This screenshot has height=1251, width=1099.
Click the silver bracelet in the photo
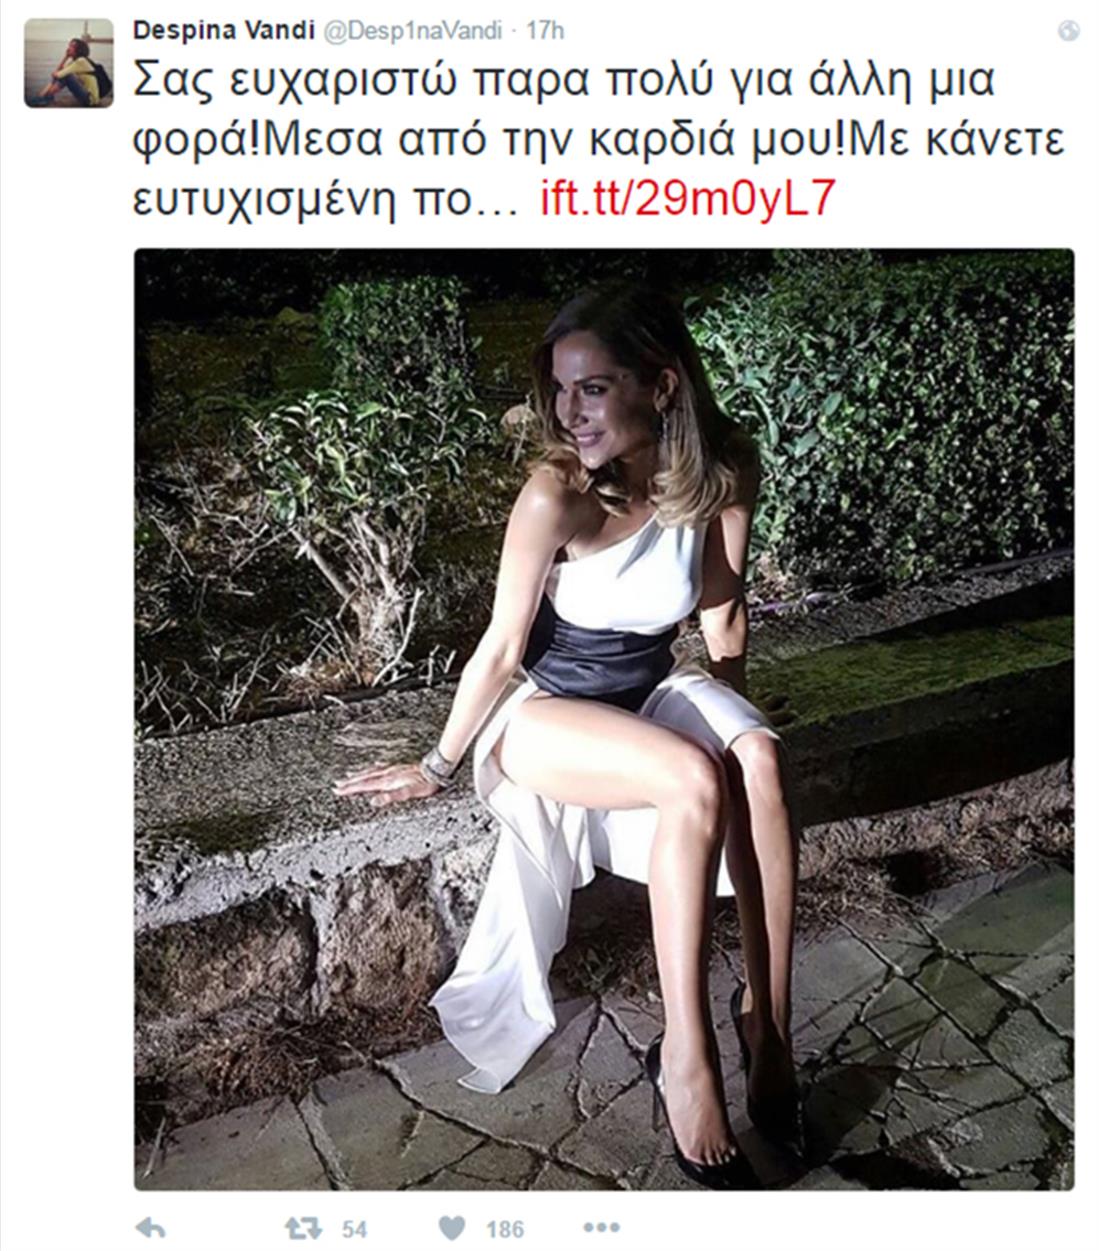(x=438, y=766)
